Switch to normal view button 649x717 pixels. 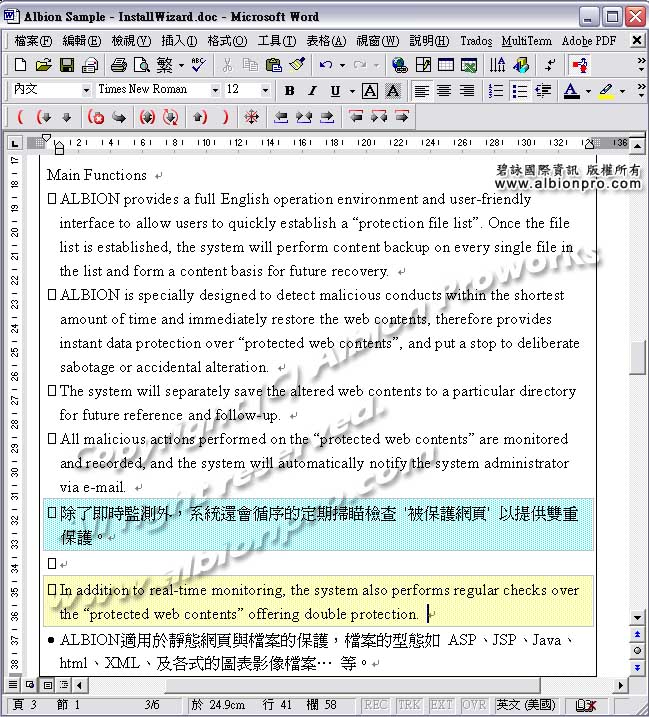coord(13,685)
